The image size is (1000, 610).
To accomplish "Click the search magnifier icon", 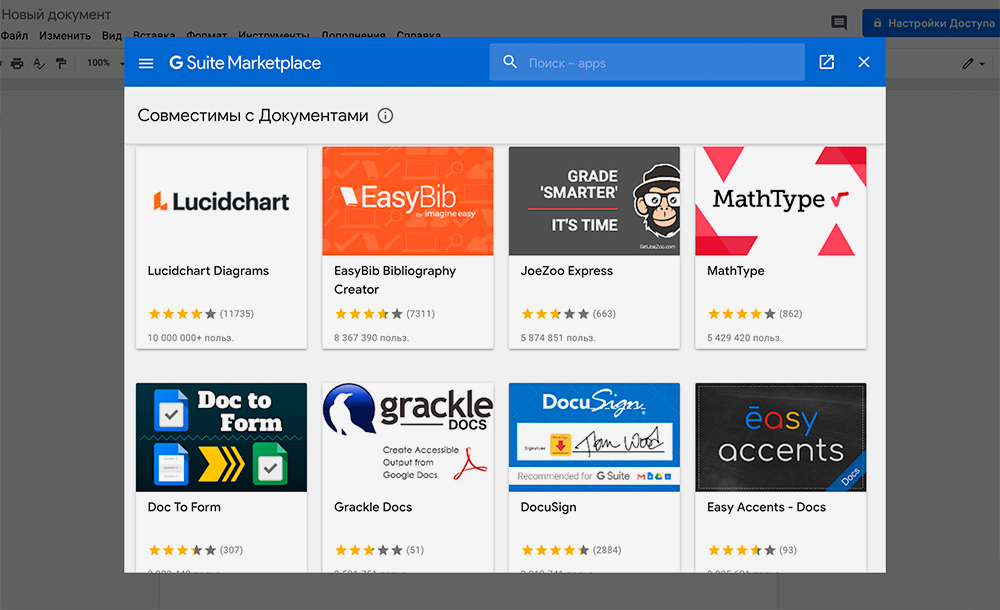I will pyautogui.click(x=510, y=62).
